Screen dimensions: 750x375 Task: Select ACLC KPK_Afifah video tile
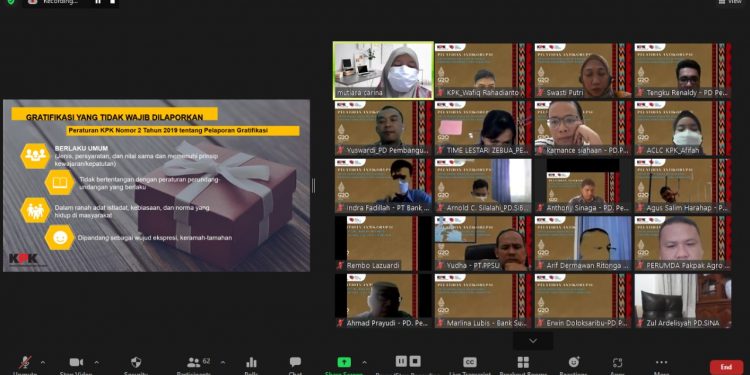pos(683,128)
